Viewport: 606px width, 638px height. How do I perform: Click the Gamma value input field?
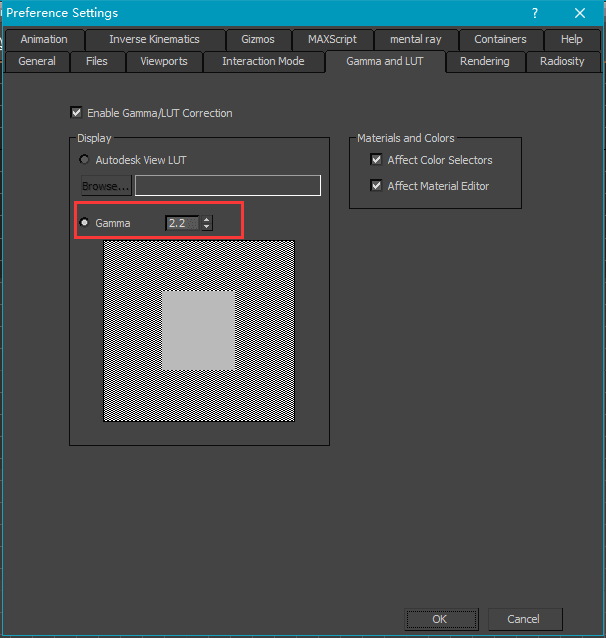[183, 223]
